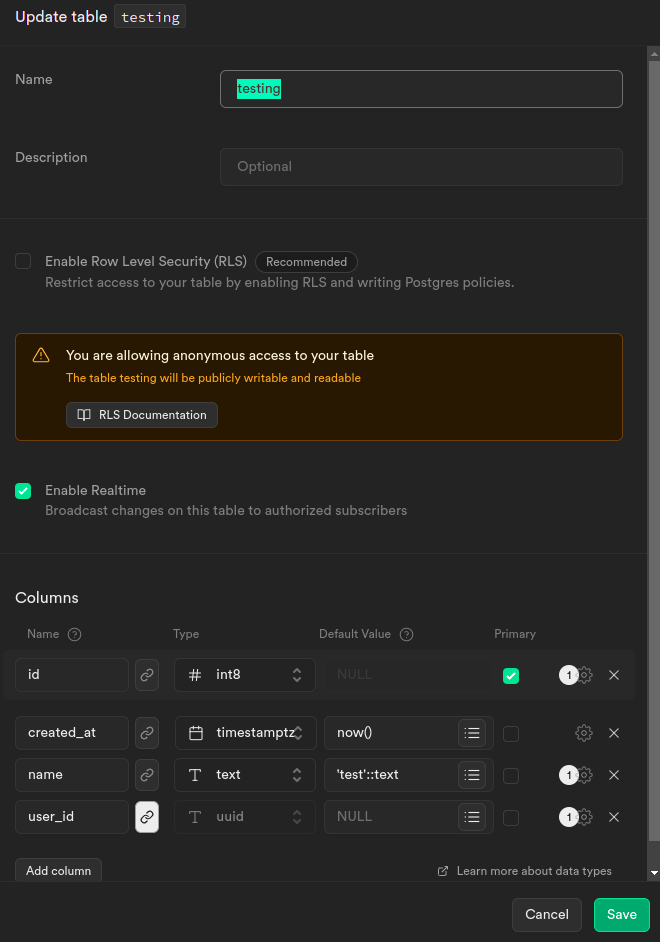660x942 pixels.
Task: Open Learn more about data types link
Action: tap(525, 871)
